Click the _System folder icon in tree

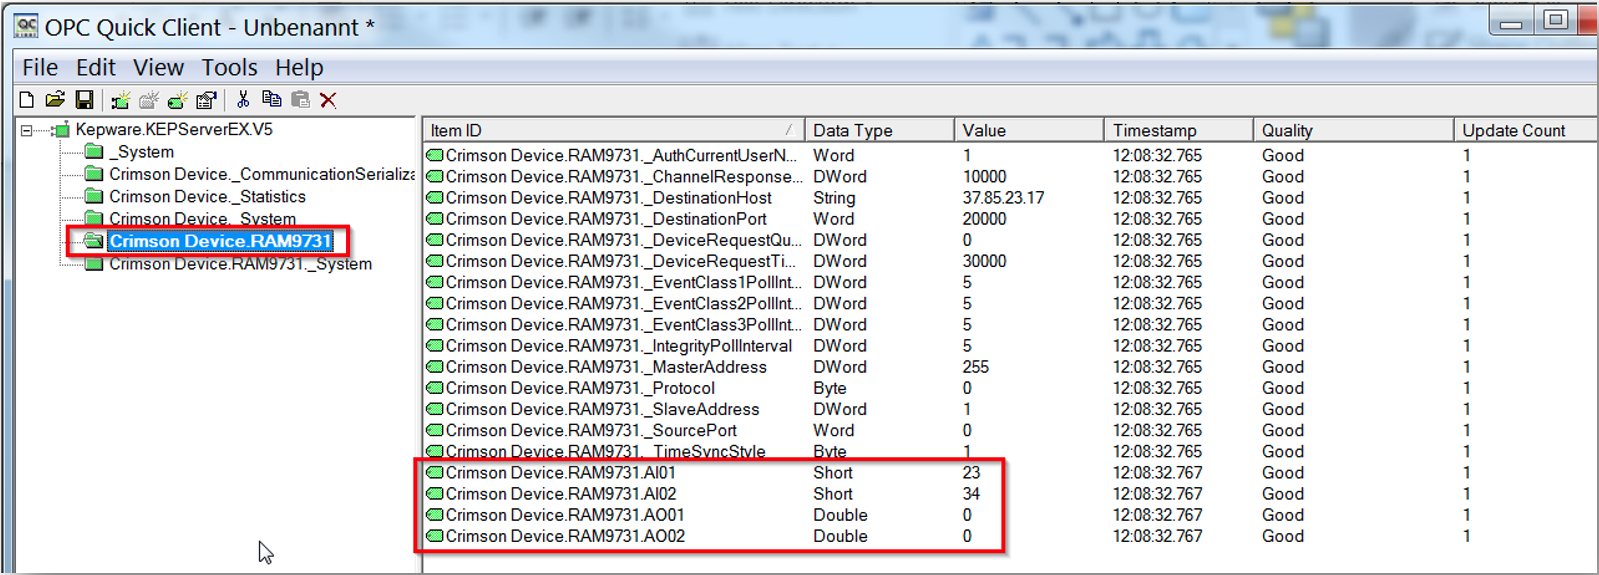pos(94,152)
